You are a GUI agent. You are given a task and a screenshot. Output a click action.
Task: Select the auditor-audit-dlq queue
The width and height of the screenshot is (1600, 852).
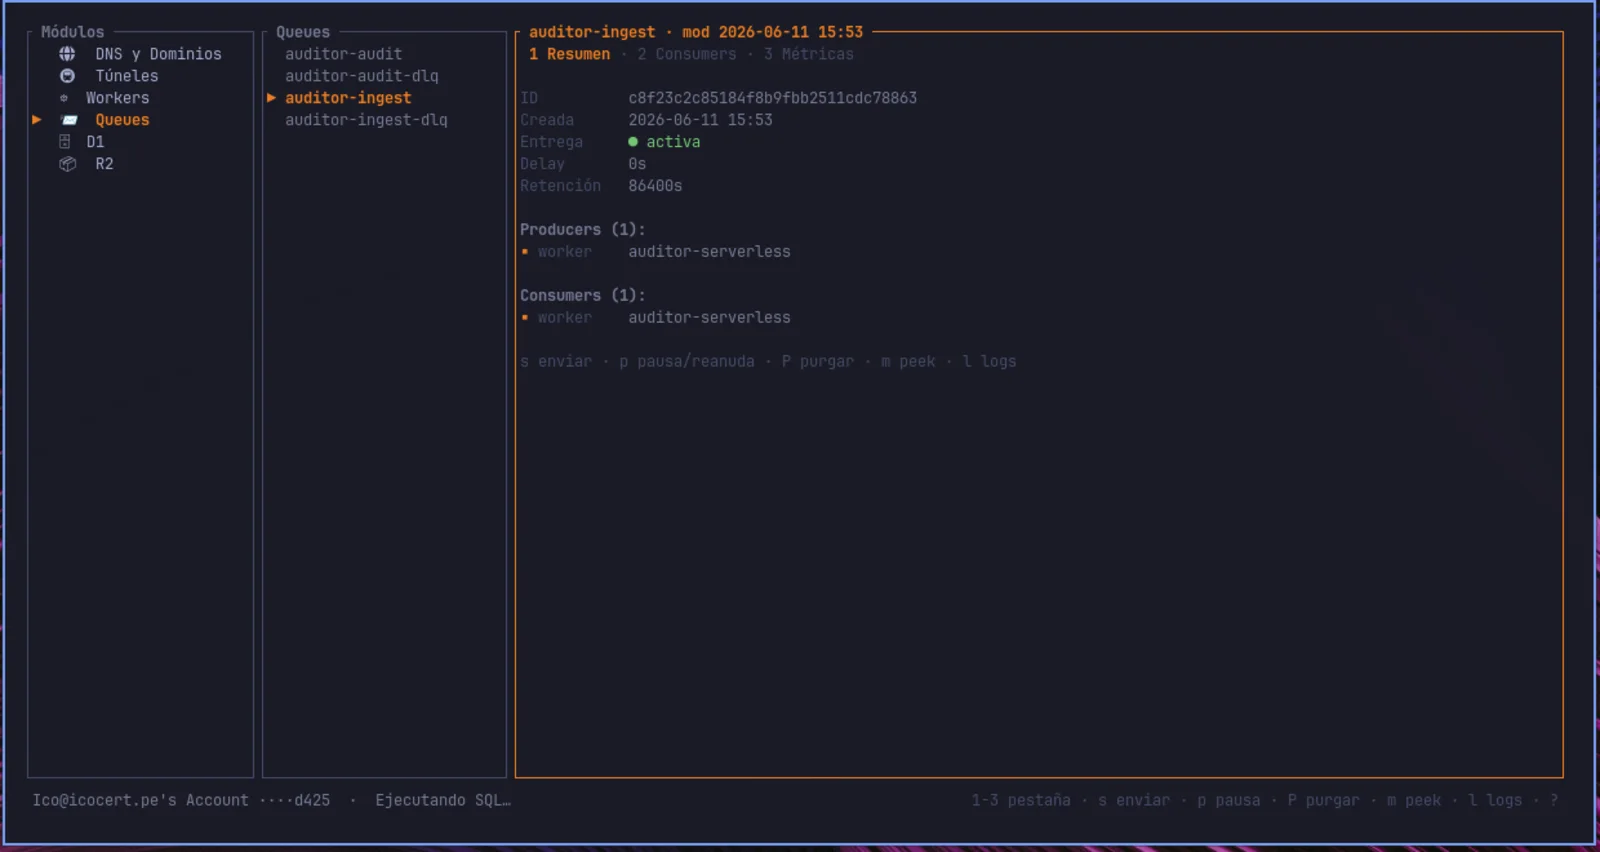point(361,76)
